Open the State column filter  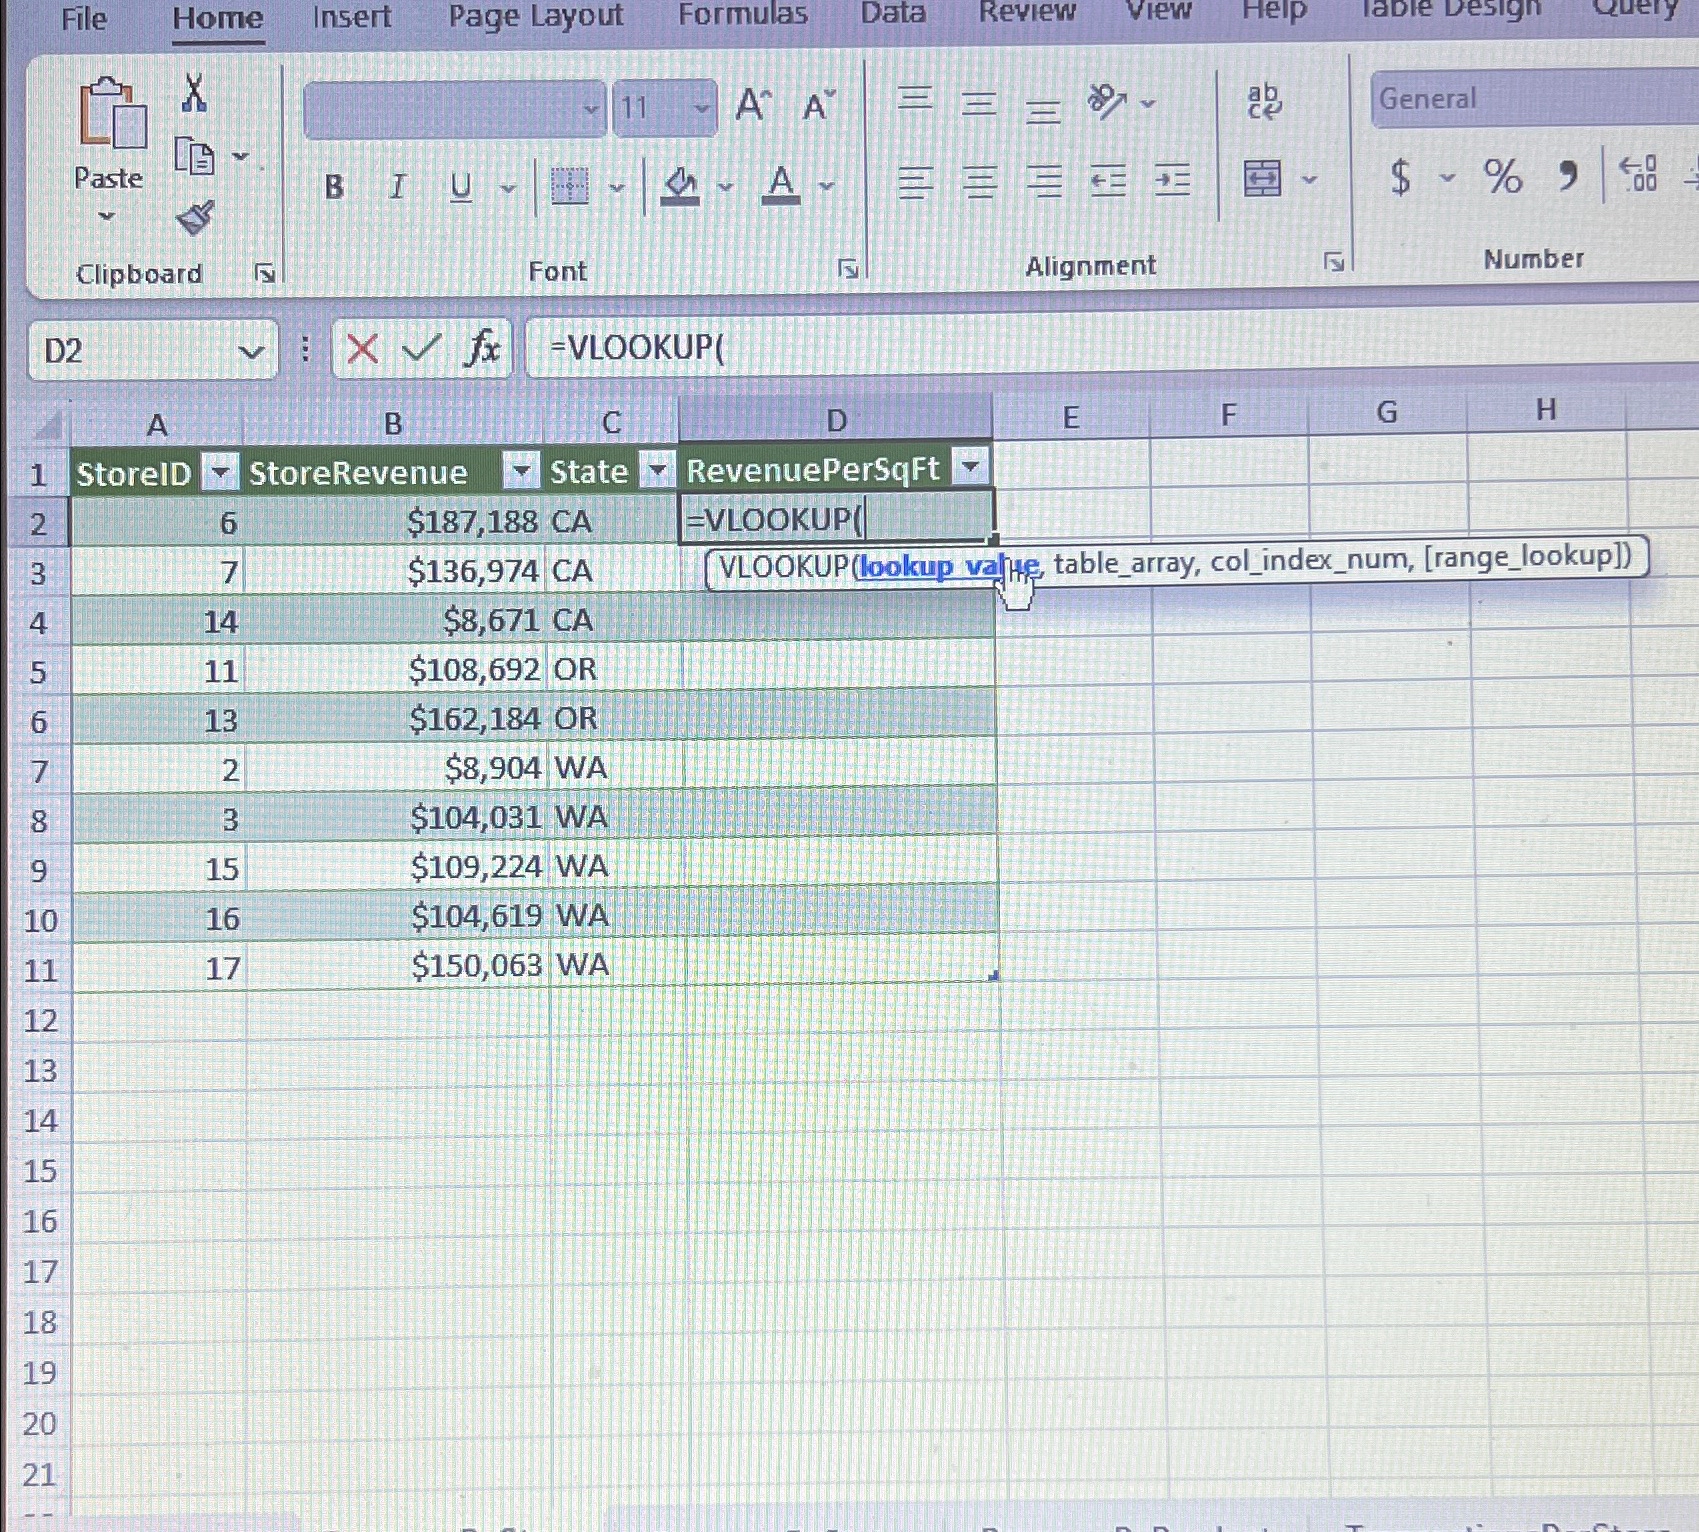(657, 470)
